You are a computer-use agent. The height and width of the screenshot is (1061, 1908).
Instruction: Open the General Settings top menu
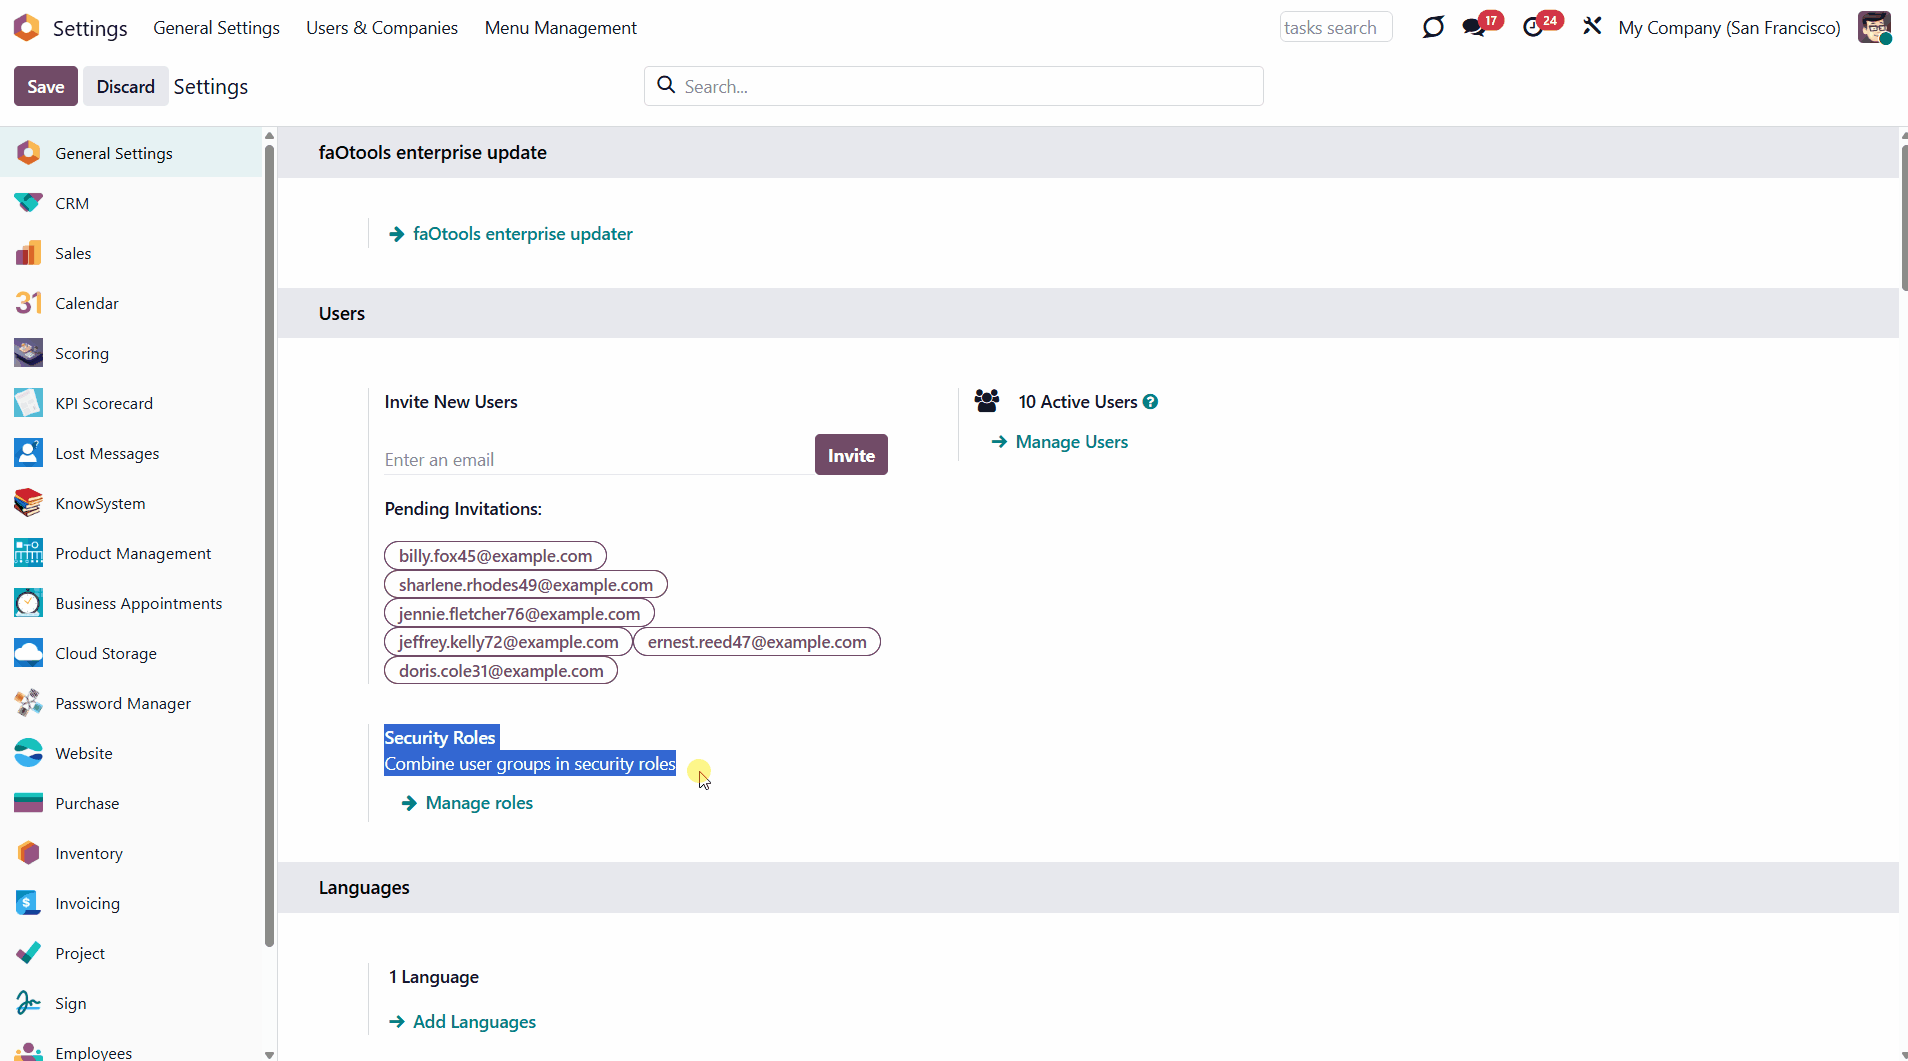[x=216, y=28]
